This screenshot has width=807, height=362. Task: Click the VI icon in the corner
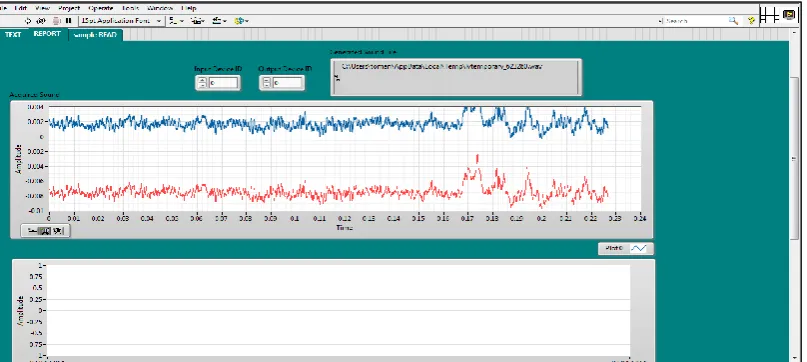click(788, 15)
